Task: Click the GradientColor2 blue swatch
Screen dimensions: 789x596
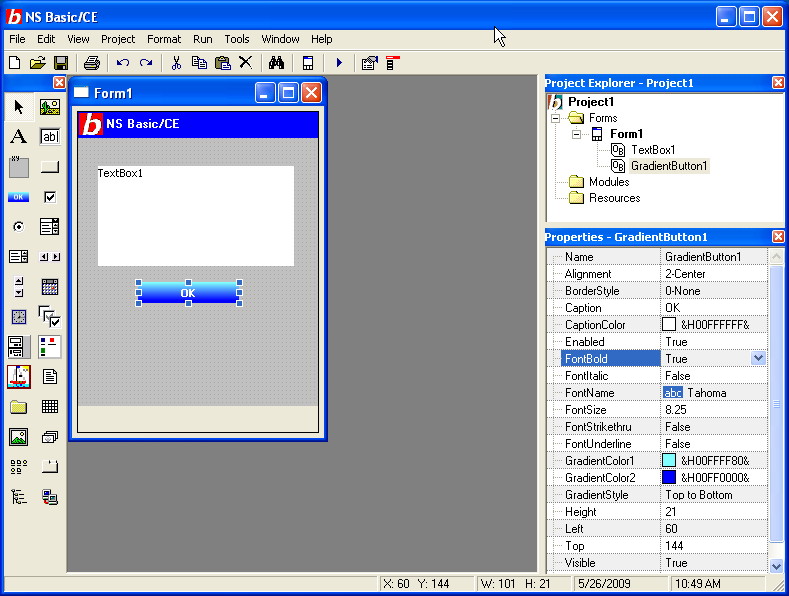Action: pyautogui.click(x=669, y=477)
